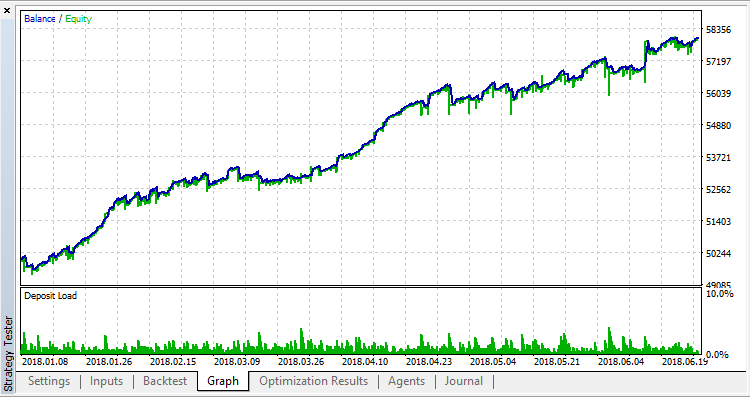Click the Balance legend label
The height and width of the screenshot is (398, 750).
(x=40, y=19)
